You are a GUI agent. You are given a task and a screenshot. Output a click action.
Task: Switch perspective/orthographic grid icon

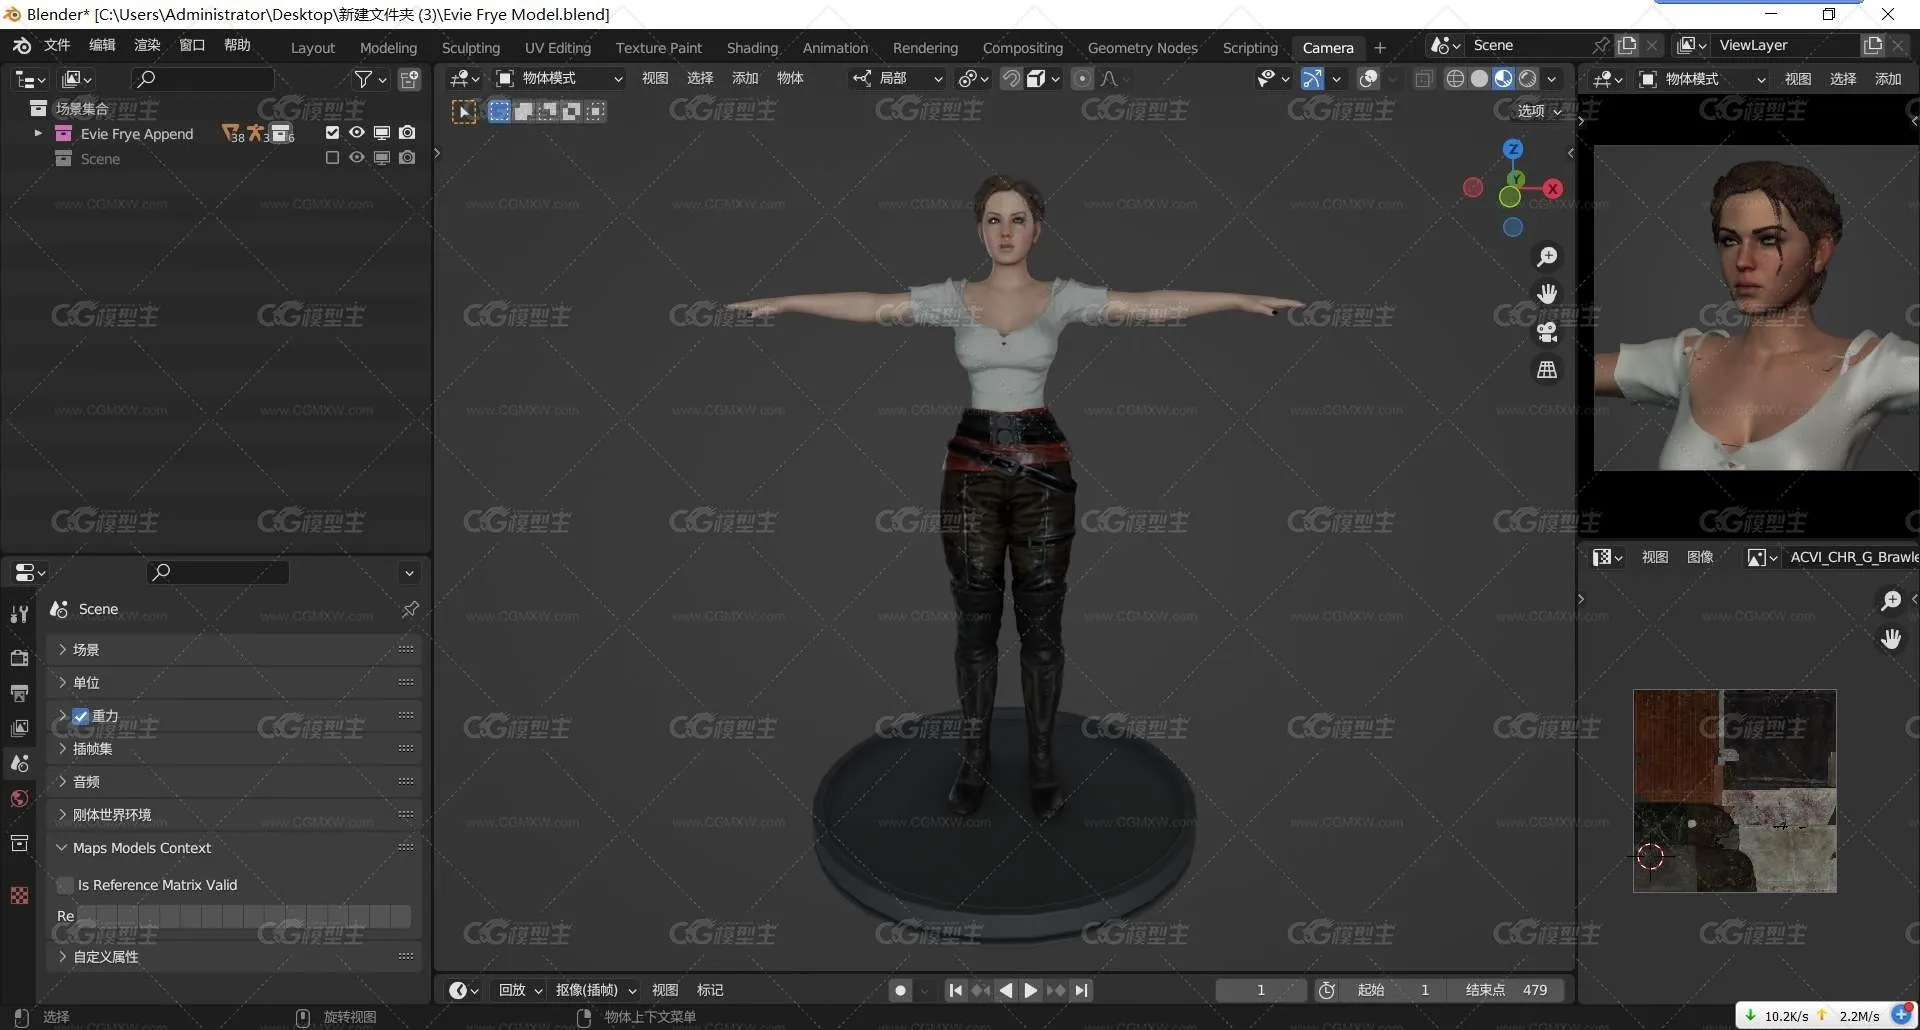1547,370
